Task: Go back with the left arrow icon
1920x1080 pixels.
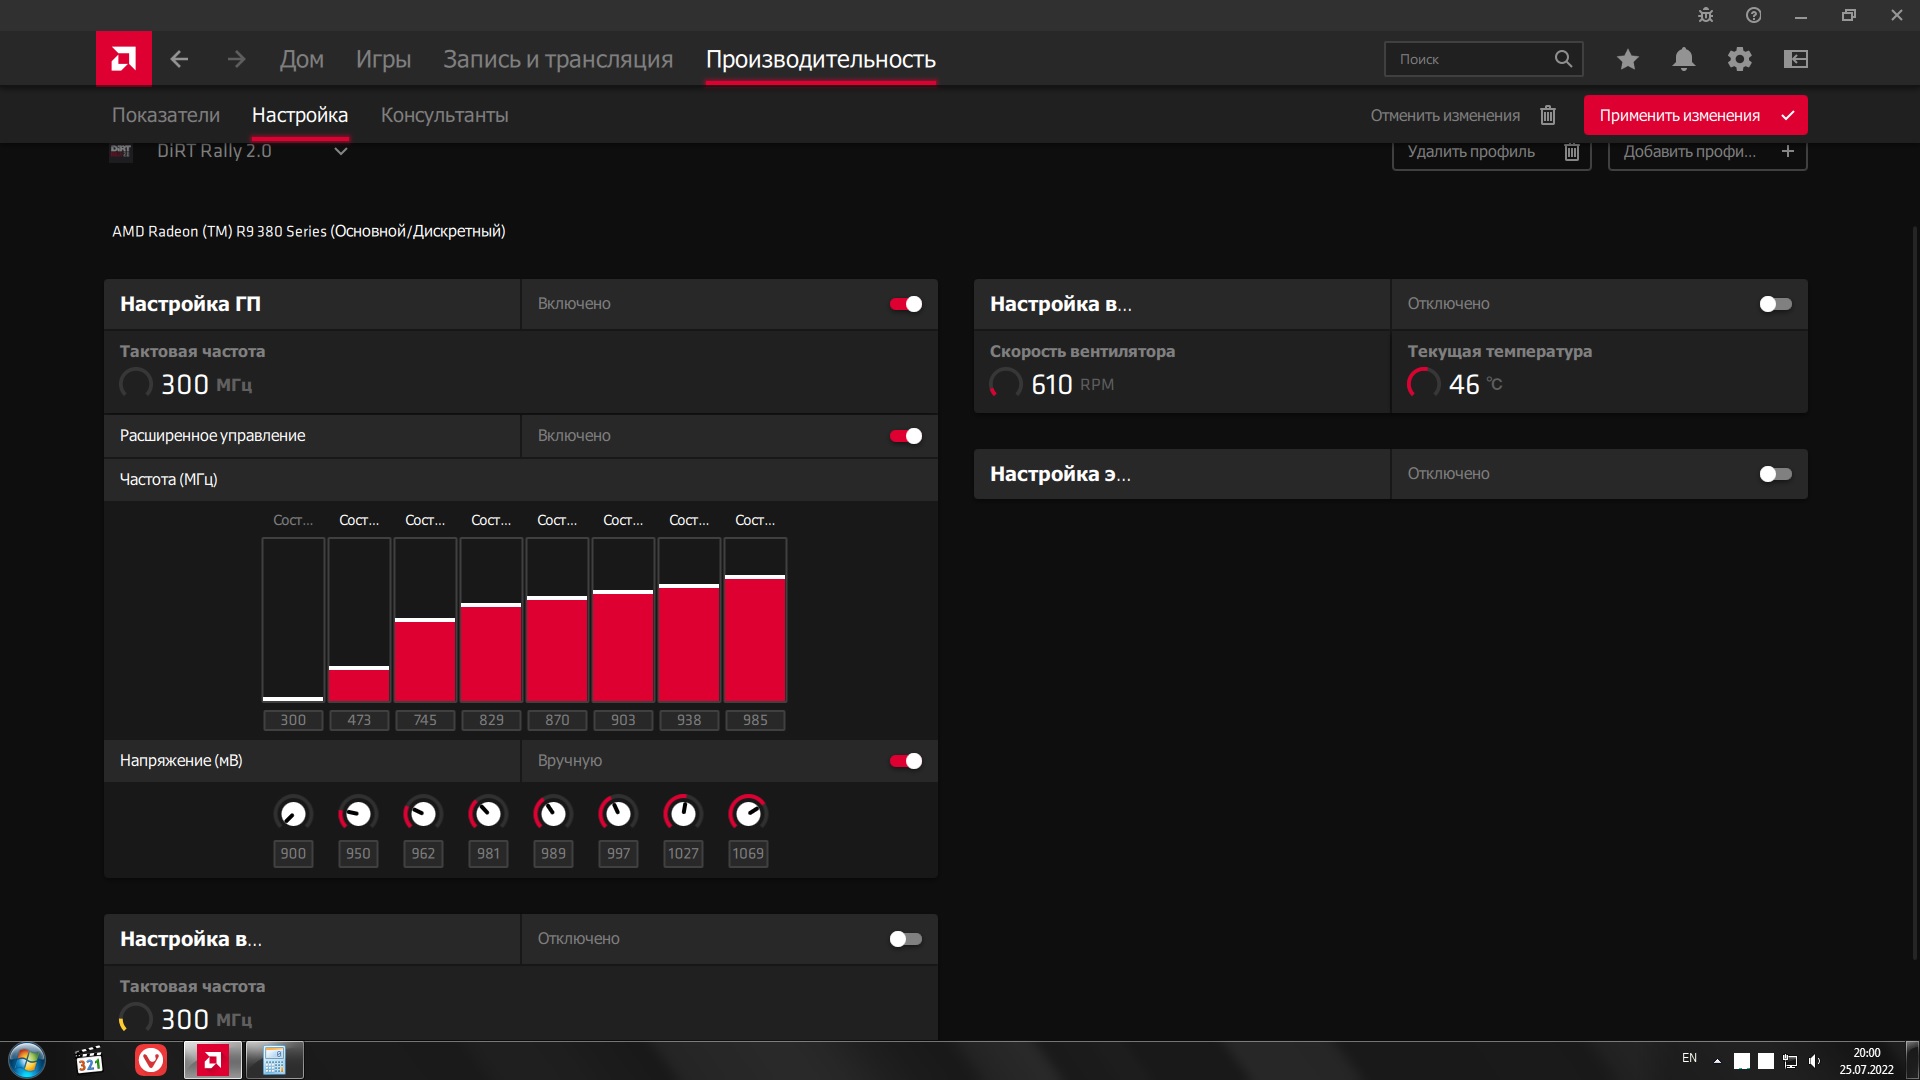Action: pos(179,59)
